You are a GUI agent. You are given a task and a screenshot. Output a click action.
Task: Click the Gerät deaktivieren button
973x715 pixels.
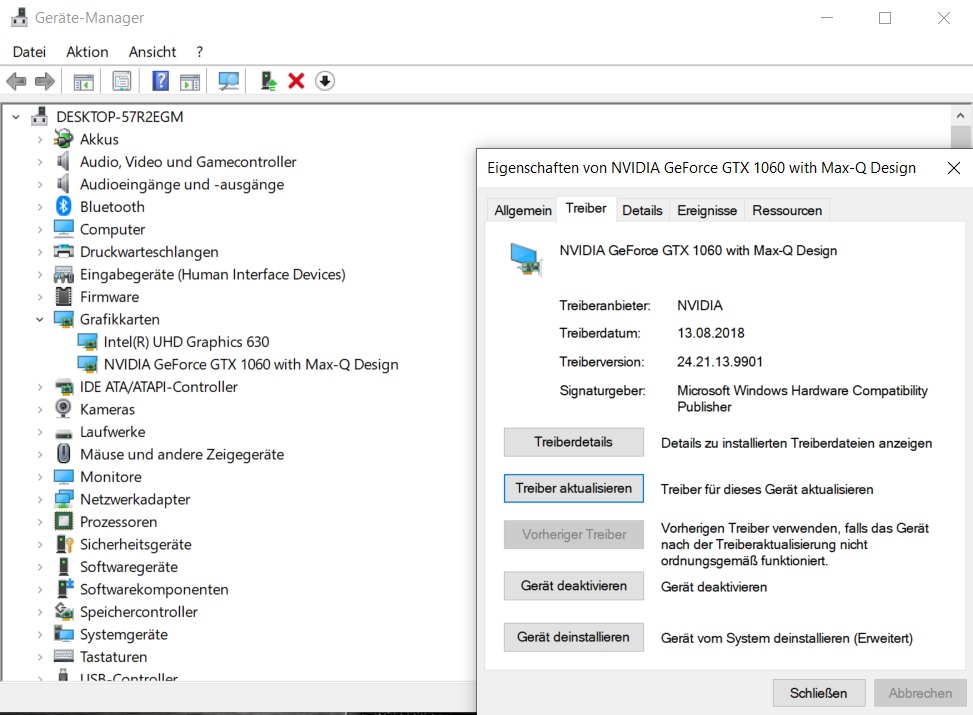click(x=573, y=586)
